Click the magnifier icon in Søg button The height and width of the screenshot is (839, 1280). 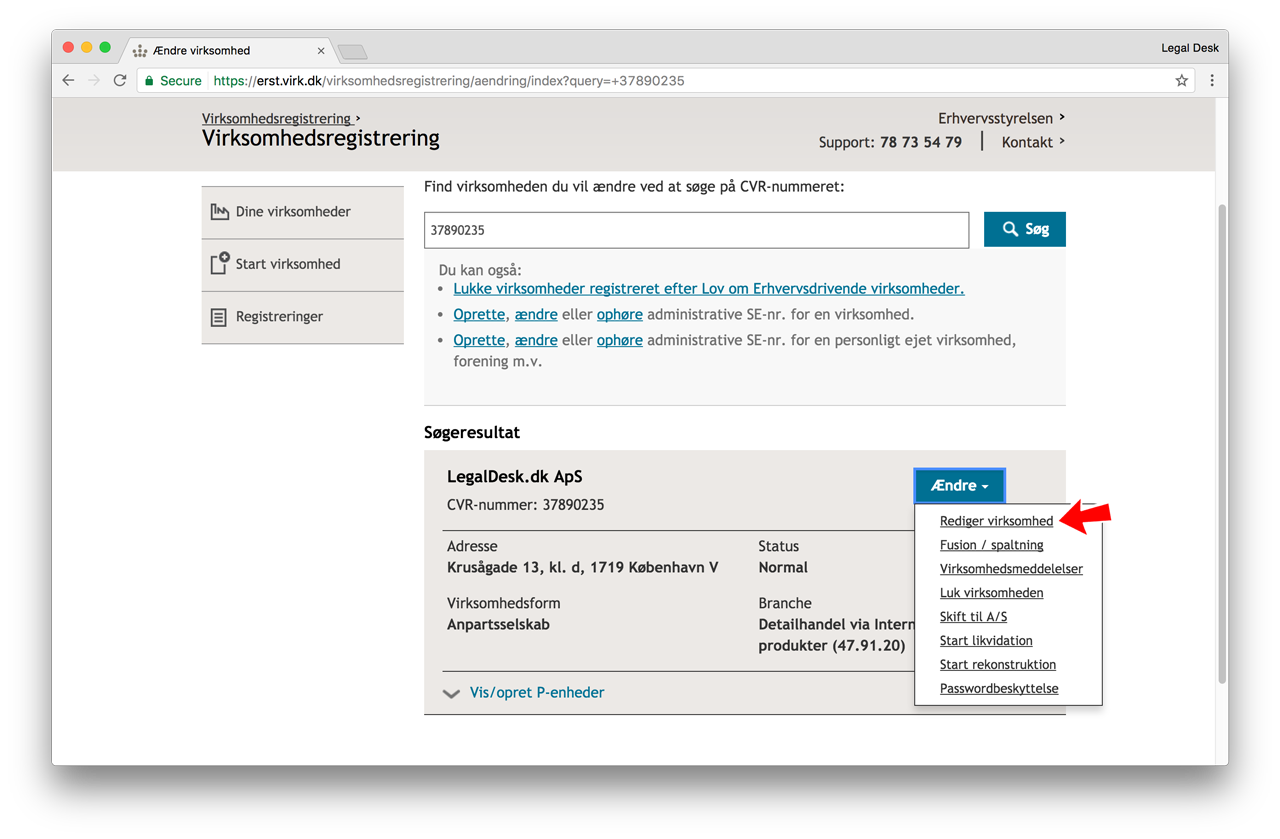coord(1011,229)
